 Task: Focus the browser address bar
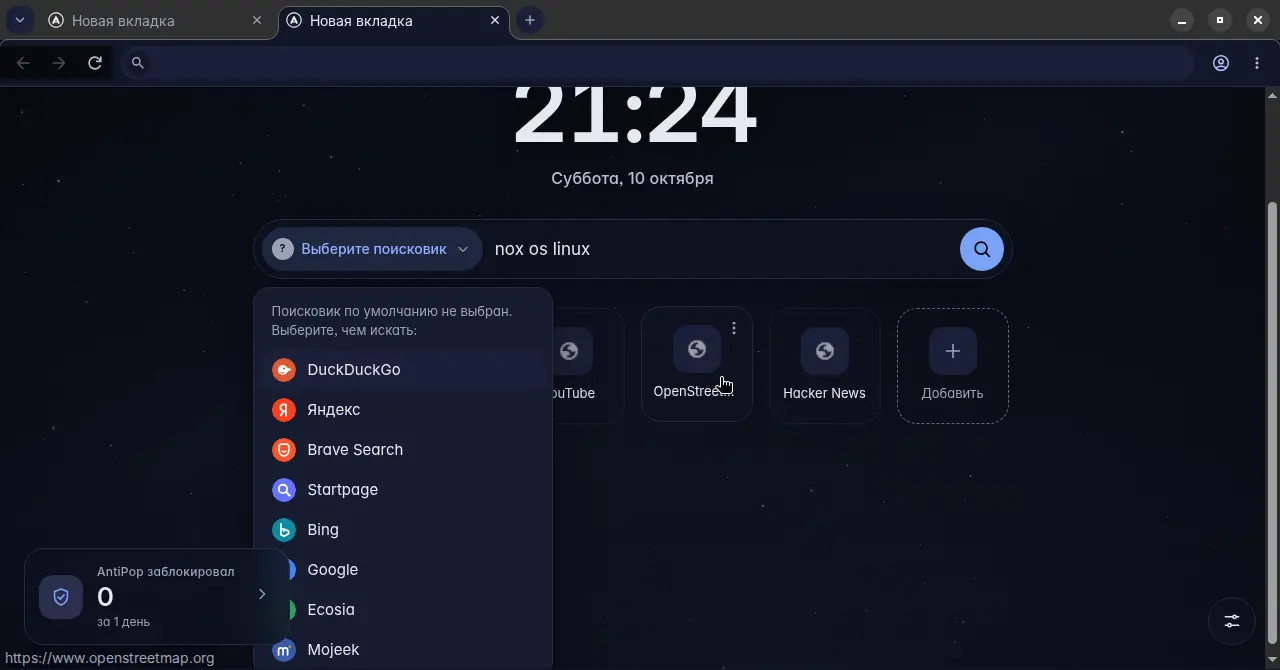[660, 63]
